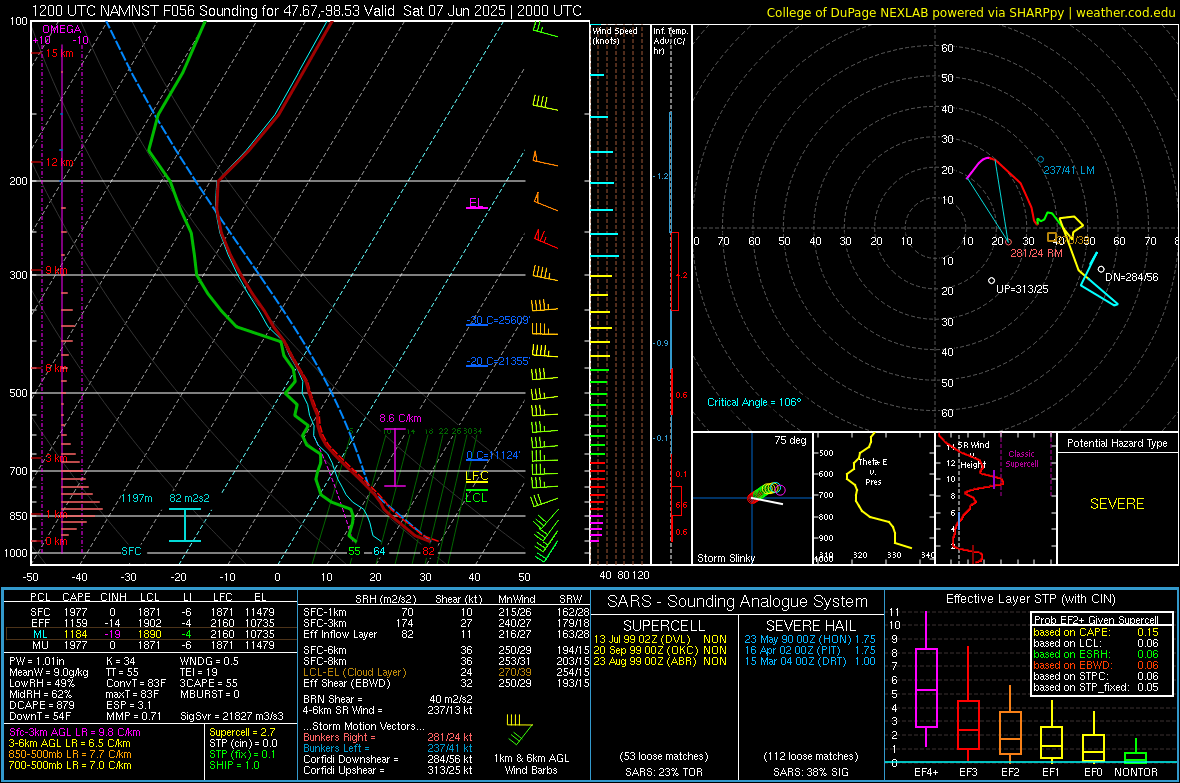Screen dimensions: 1180x783
Task: Click the SHIP = 1.0 value
Action: click(x=234, y=765)
